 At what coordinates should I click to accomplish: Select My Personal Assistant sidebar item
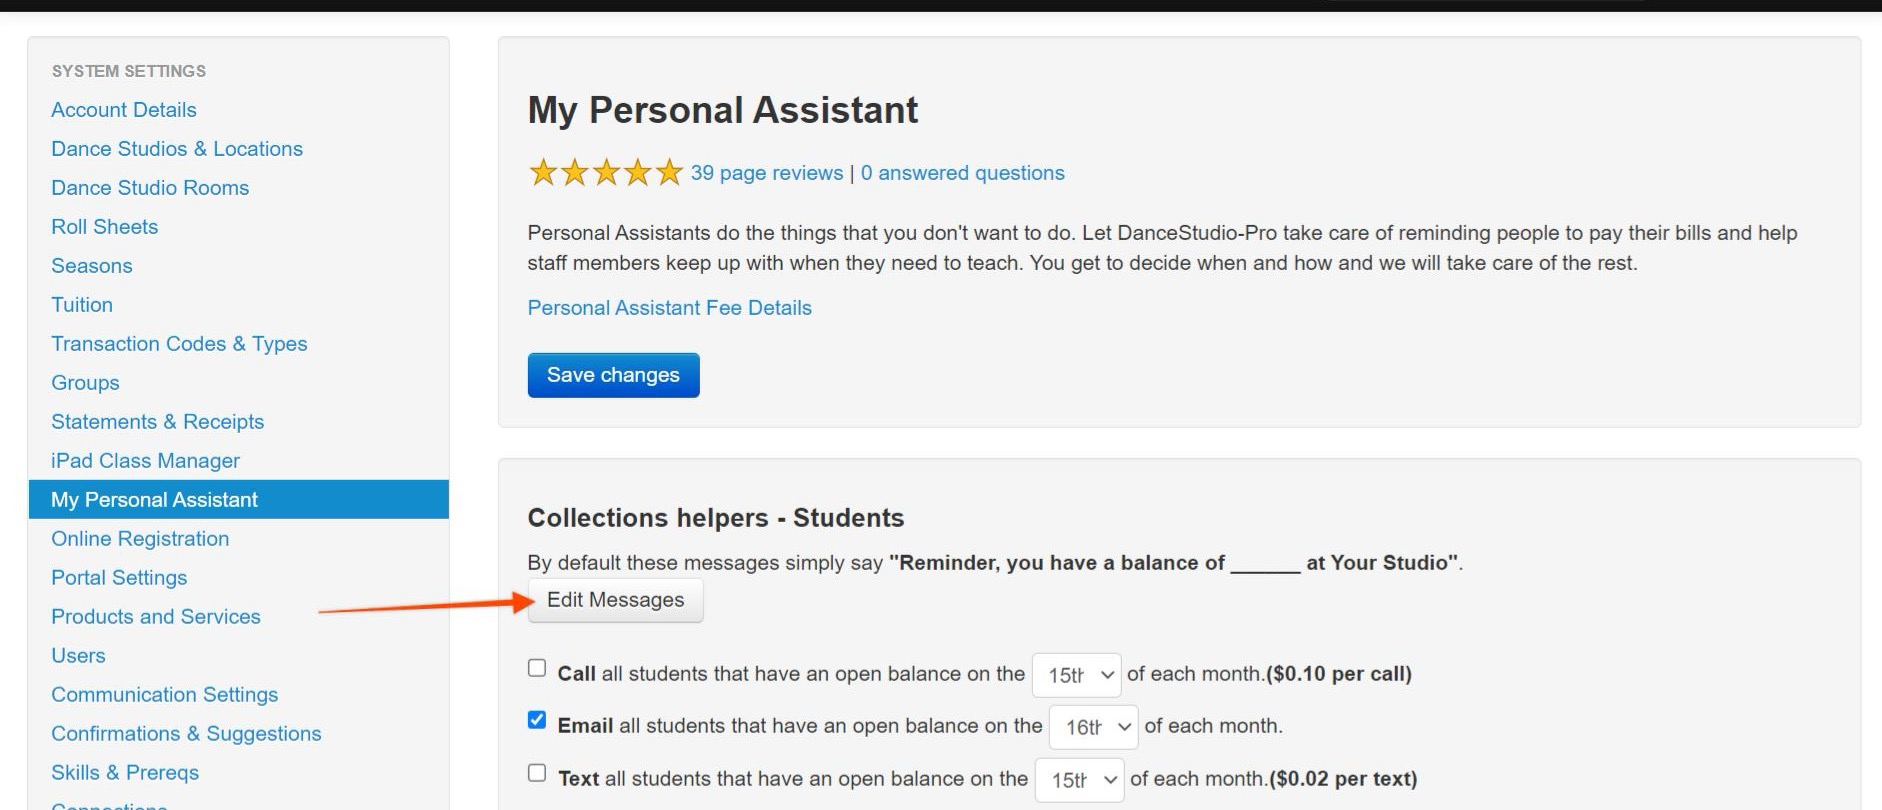(154, 500)
